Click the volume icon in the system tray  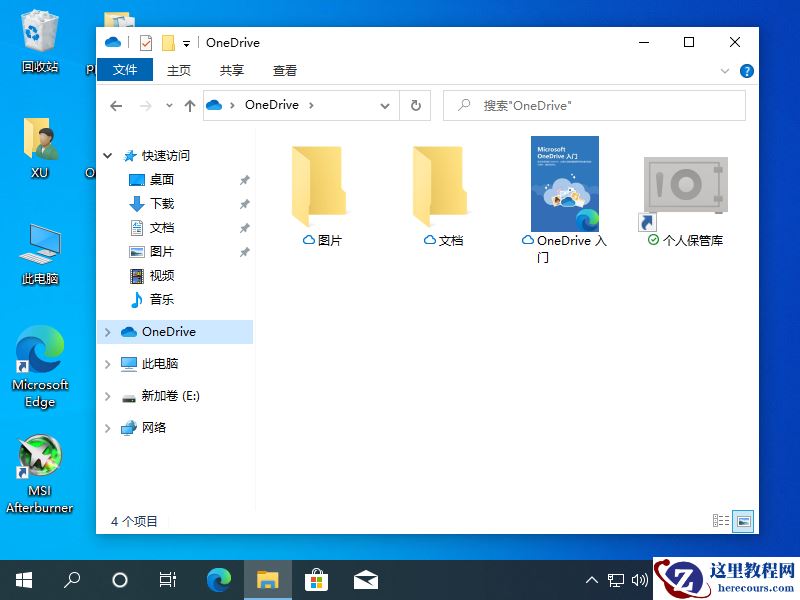641,580
